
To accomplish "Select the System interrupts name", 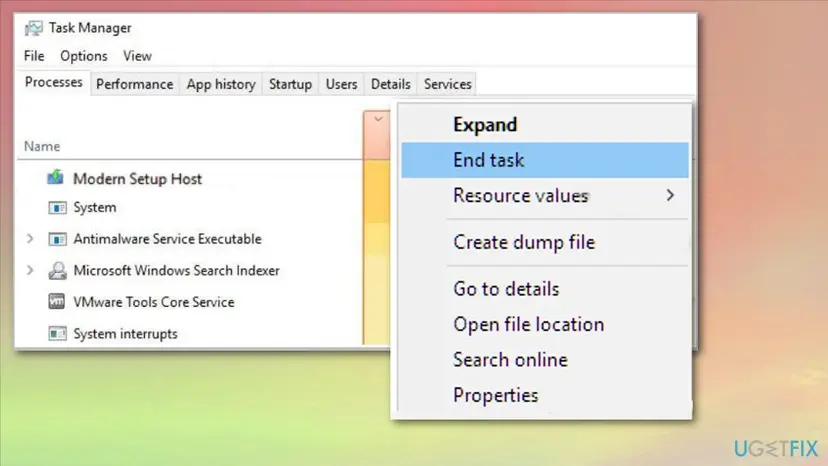I will point(125,334).
